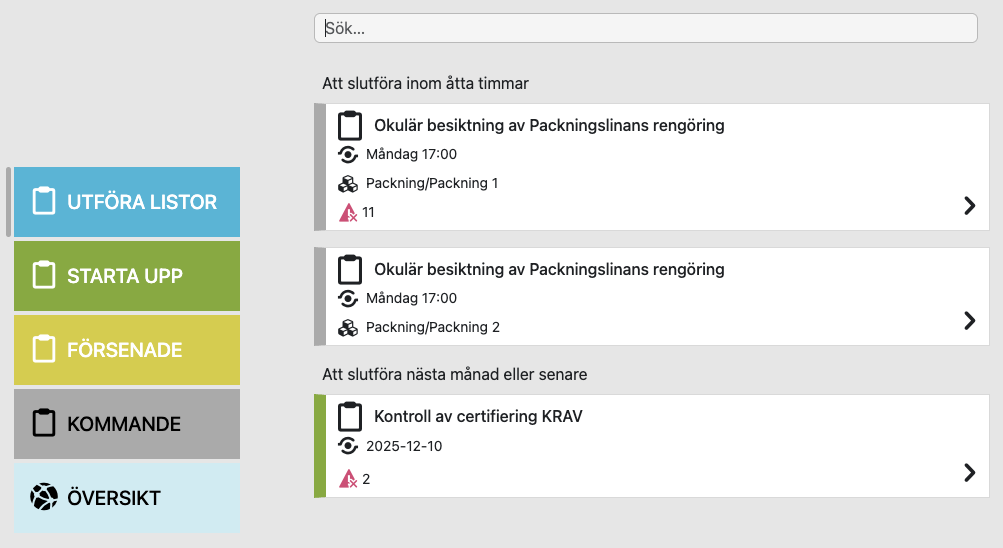1003x548 pixels.
Task: Go to the Kommande view
Action: [x=124, y=424]
